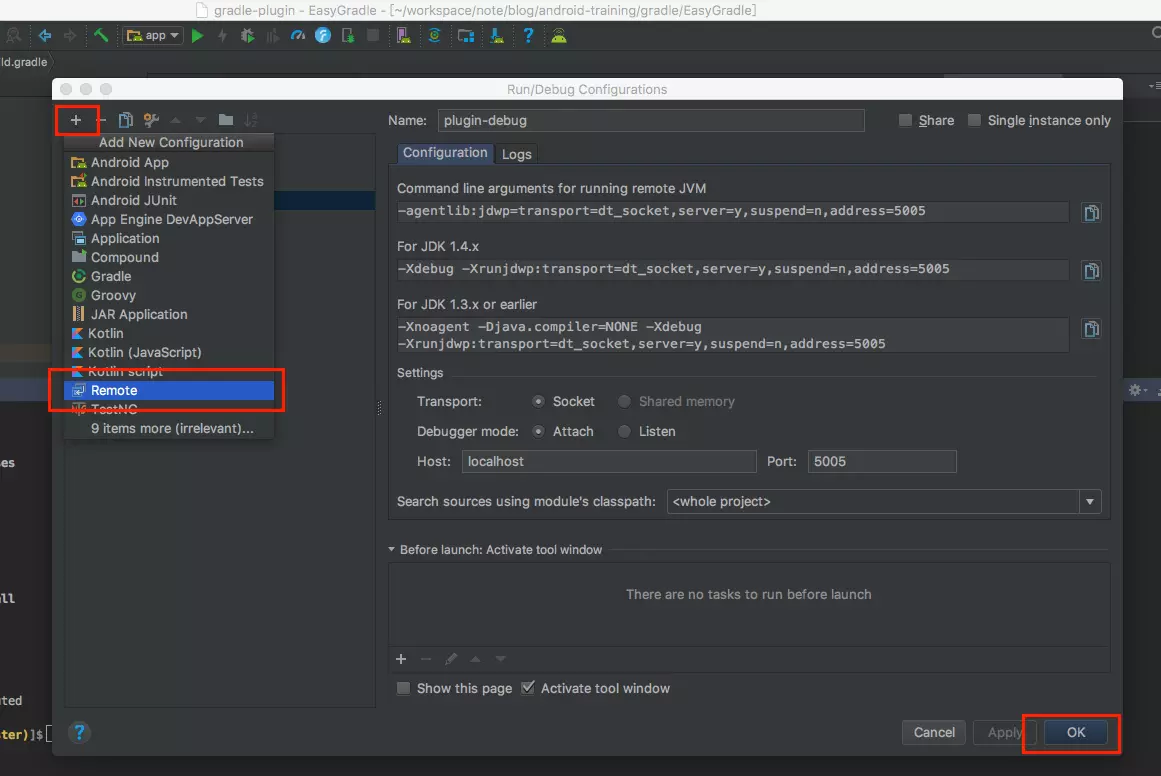Screen dimensions: 1161x776
Task: Click the Android robot icon at toolbar end
Action: coord(559,36)
